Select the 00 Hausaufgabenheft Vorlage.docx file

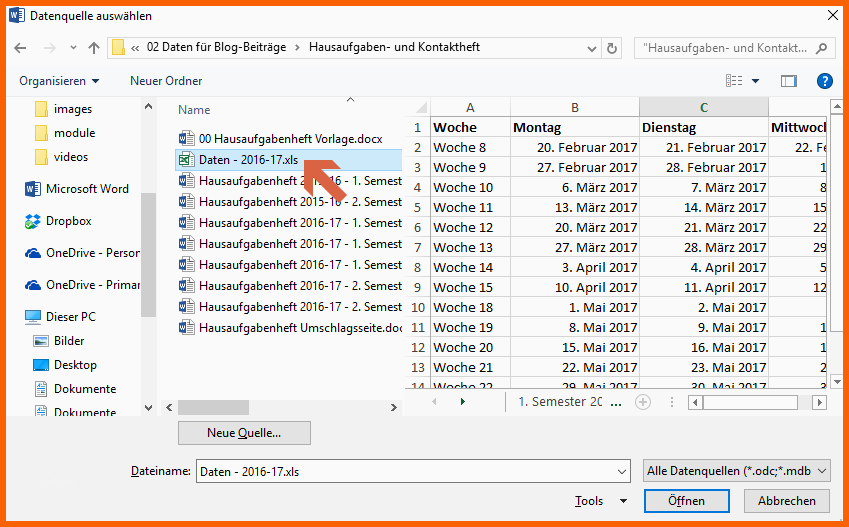tap(289, 138)
